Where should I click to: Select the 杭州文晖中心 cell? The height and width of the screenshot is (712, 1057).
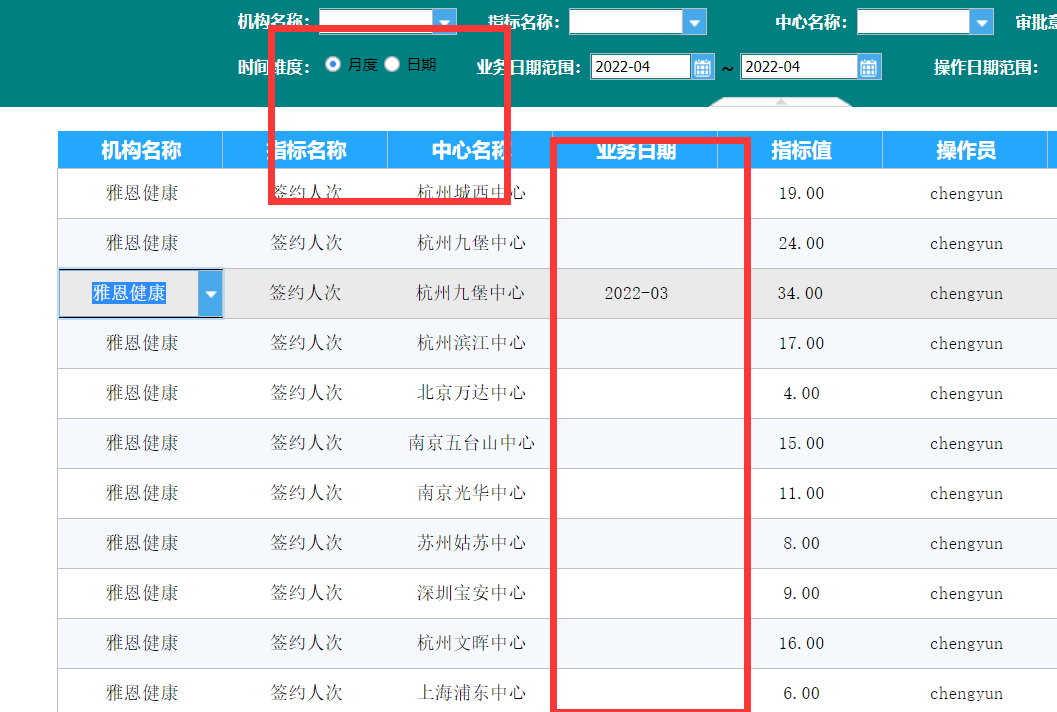click(x=471, y=643)
